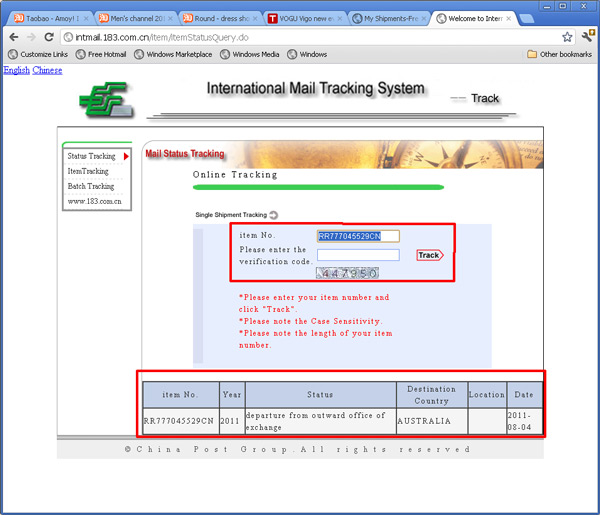
Task: Minimize the browser window
Action: tap(547, 7)
